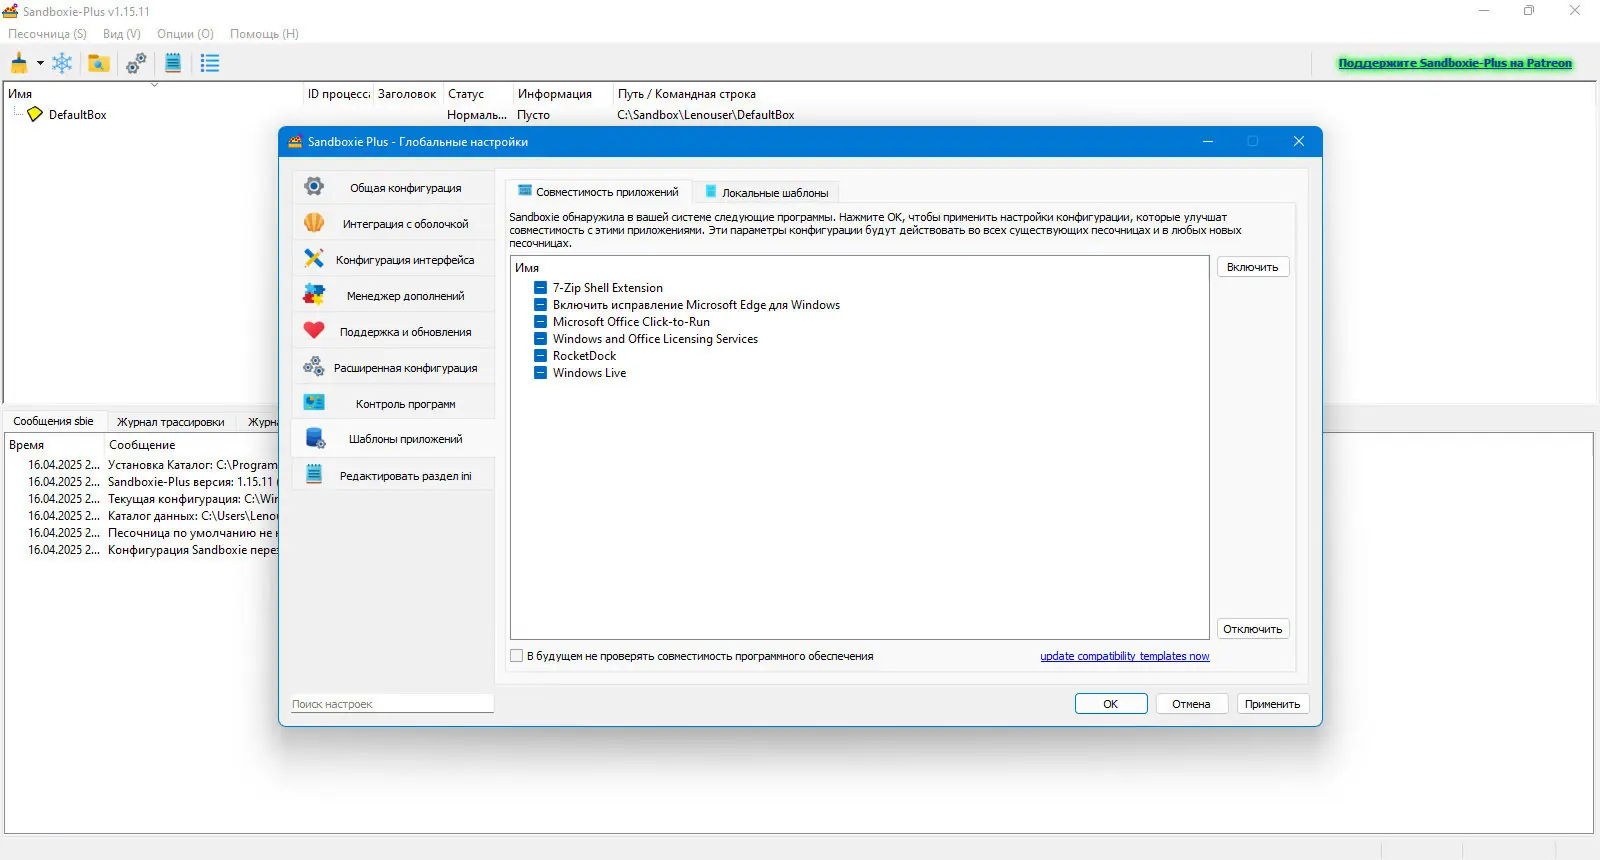The image size is (1600, 860).
Task: Click the Время column header in log
Action: point(54,444)
